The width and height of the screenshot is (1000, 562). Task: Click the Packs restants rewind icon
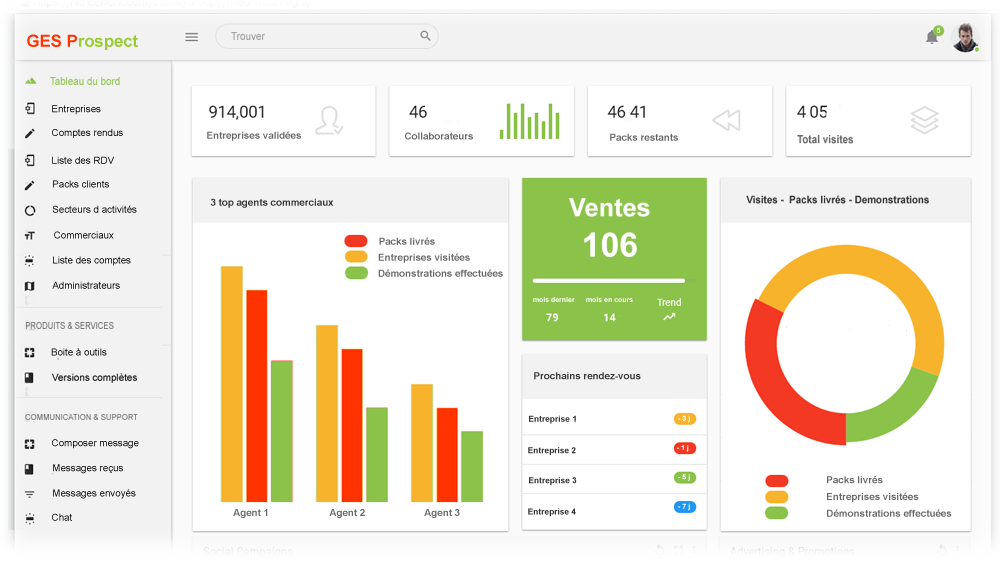coord(726,121)
